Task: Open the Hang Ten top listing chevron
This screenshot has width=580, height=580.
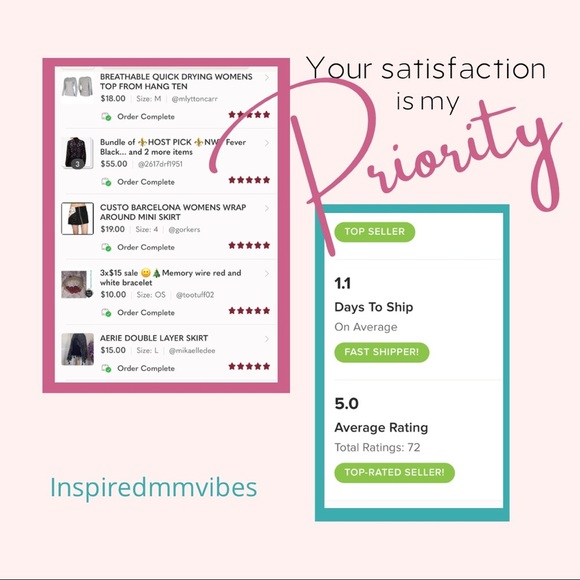Action: tap(267, 78)
